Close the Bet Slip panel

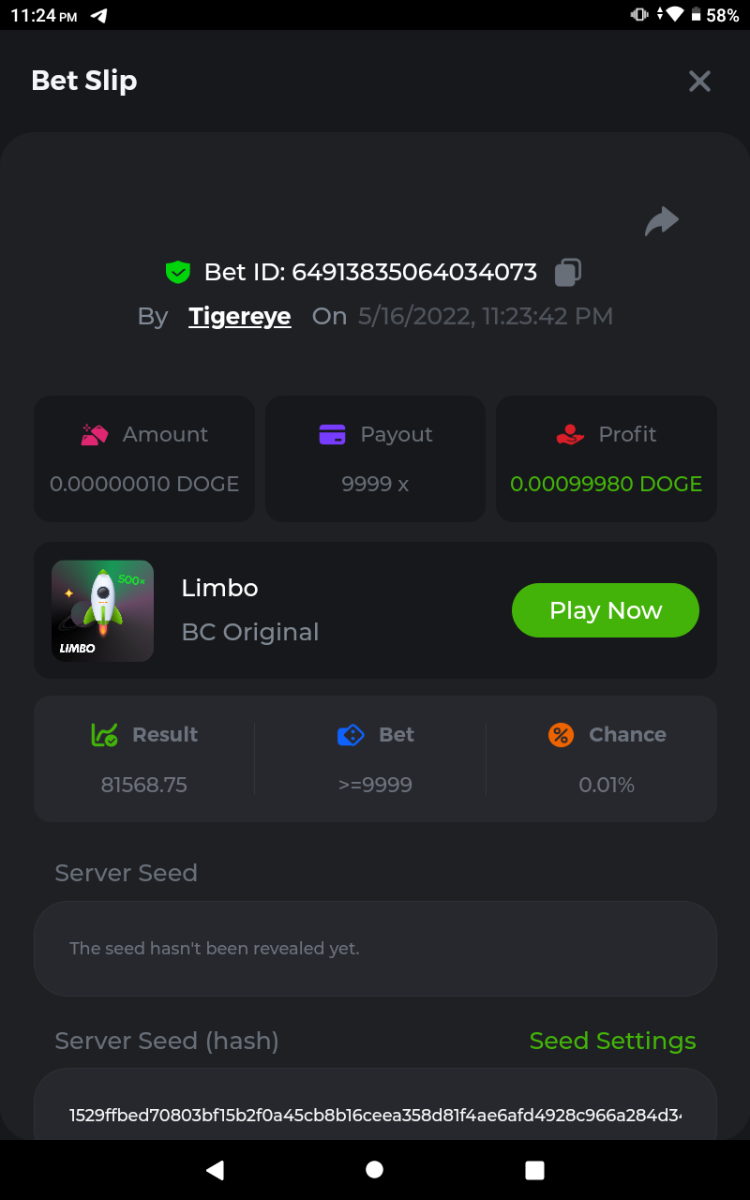[x=699, y=81]
